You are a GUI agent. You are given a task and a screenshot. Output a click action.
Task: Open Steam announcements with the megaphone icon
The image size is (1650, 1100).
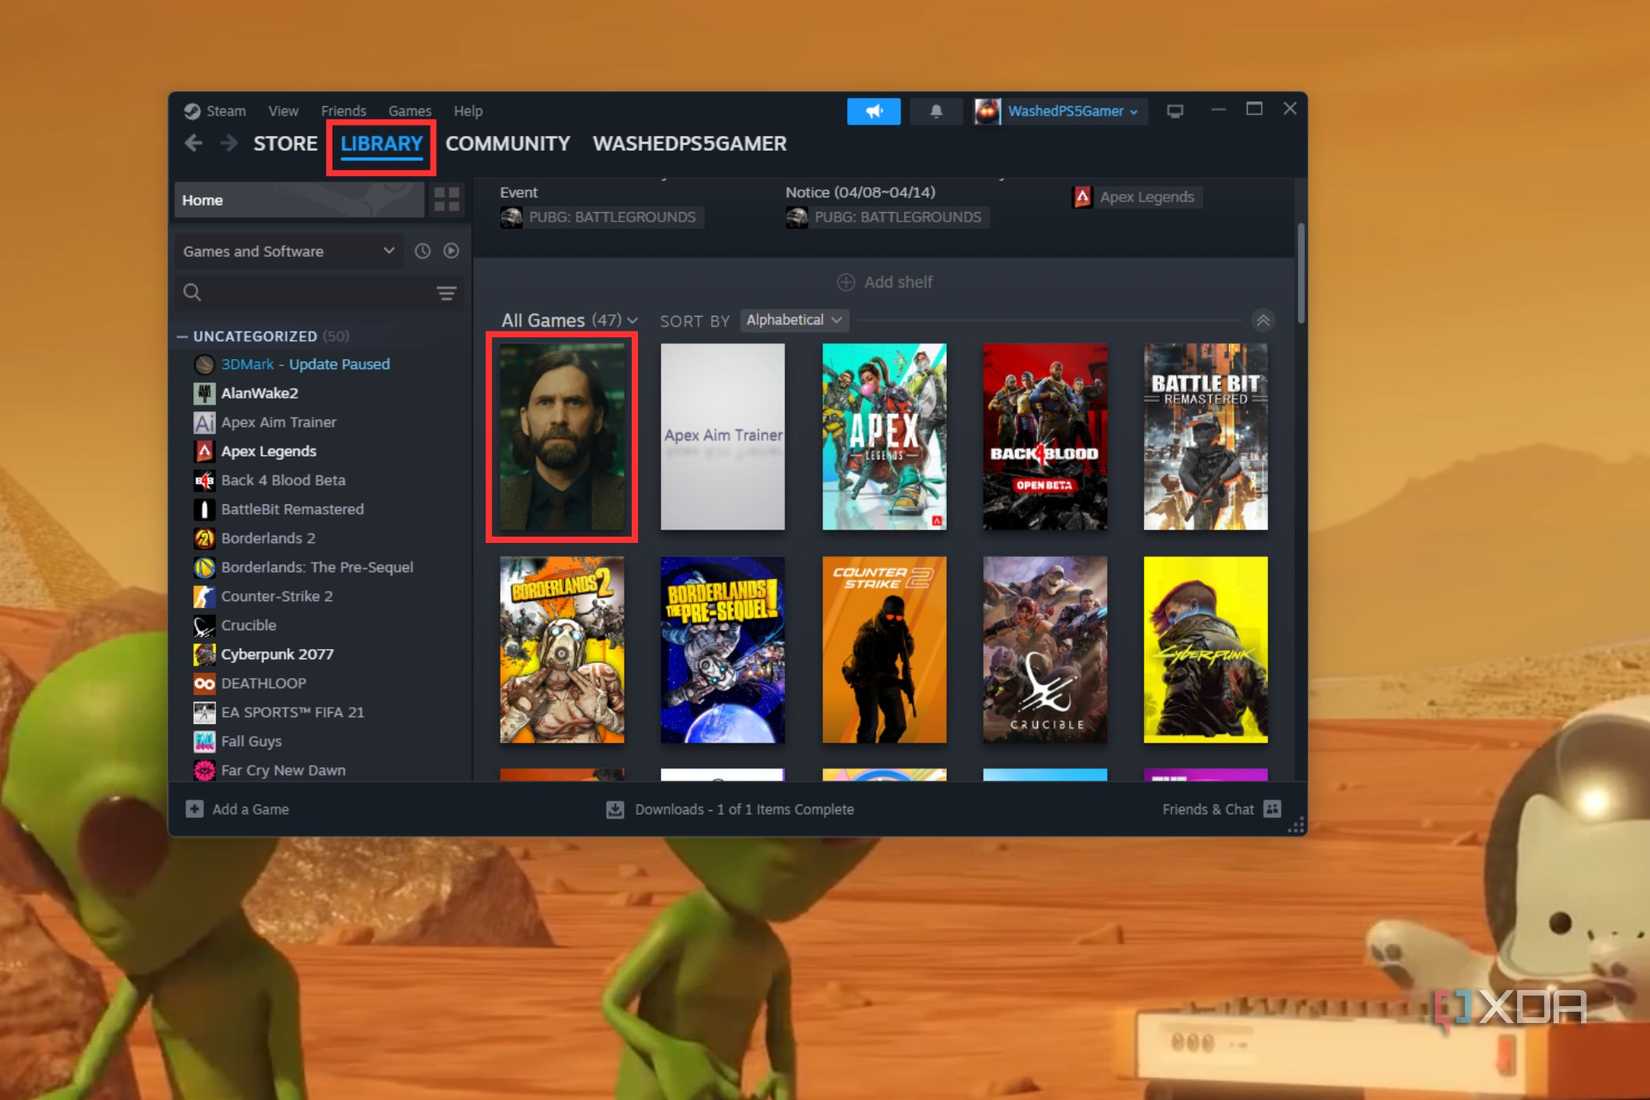874,111
